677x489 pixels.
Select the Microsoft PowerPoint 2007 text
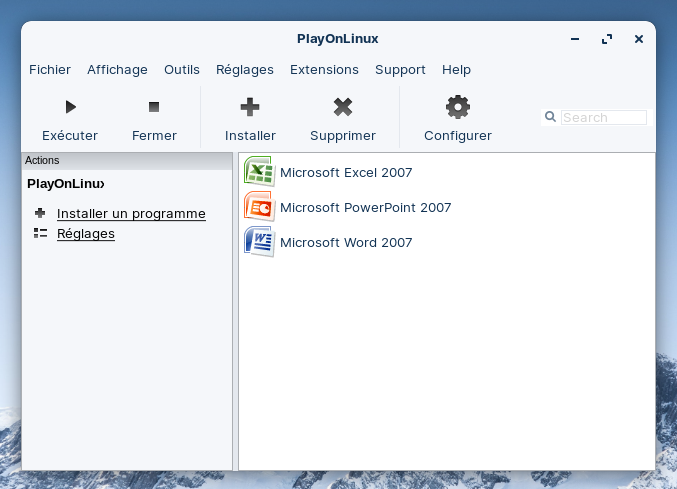point(365,208)
